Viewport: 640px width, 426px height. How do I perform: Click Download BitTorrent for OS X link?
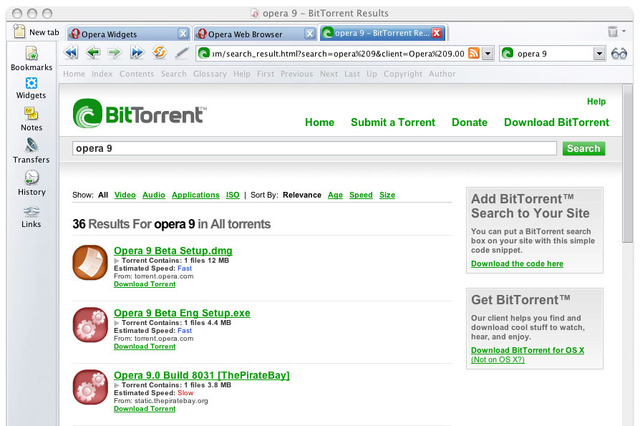click(x=527, y=350)
